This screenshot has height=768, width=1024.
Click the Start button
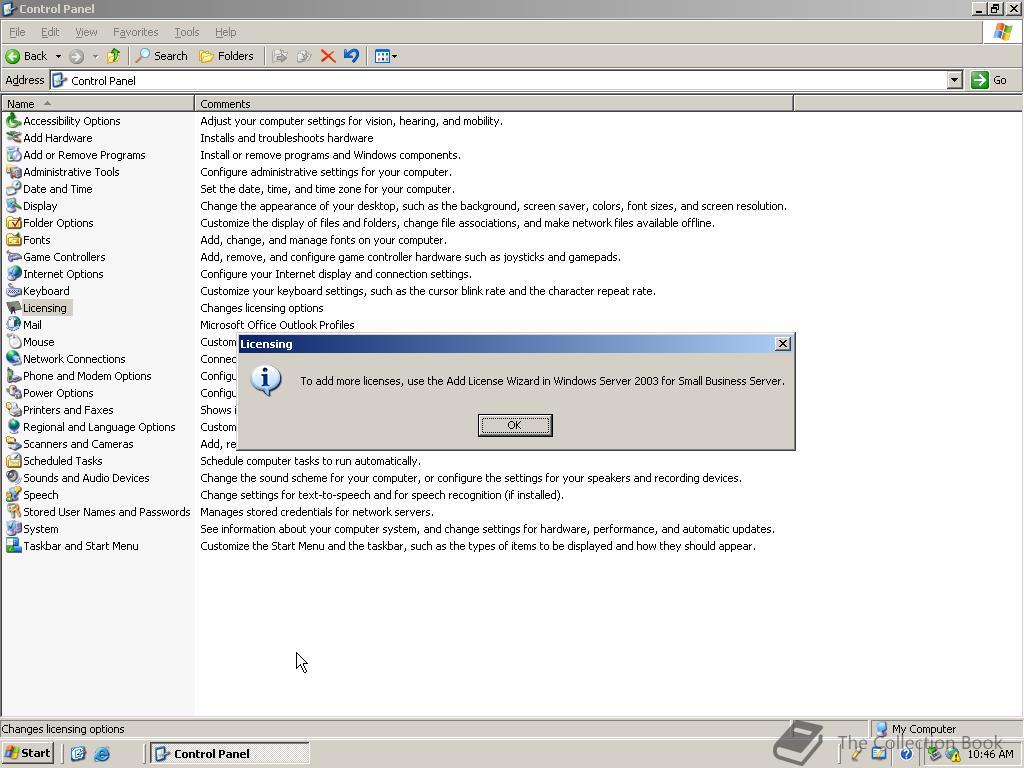27,753
